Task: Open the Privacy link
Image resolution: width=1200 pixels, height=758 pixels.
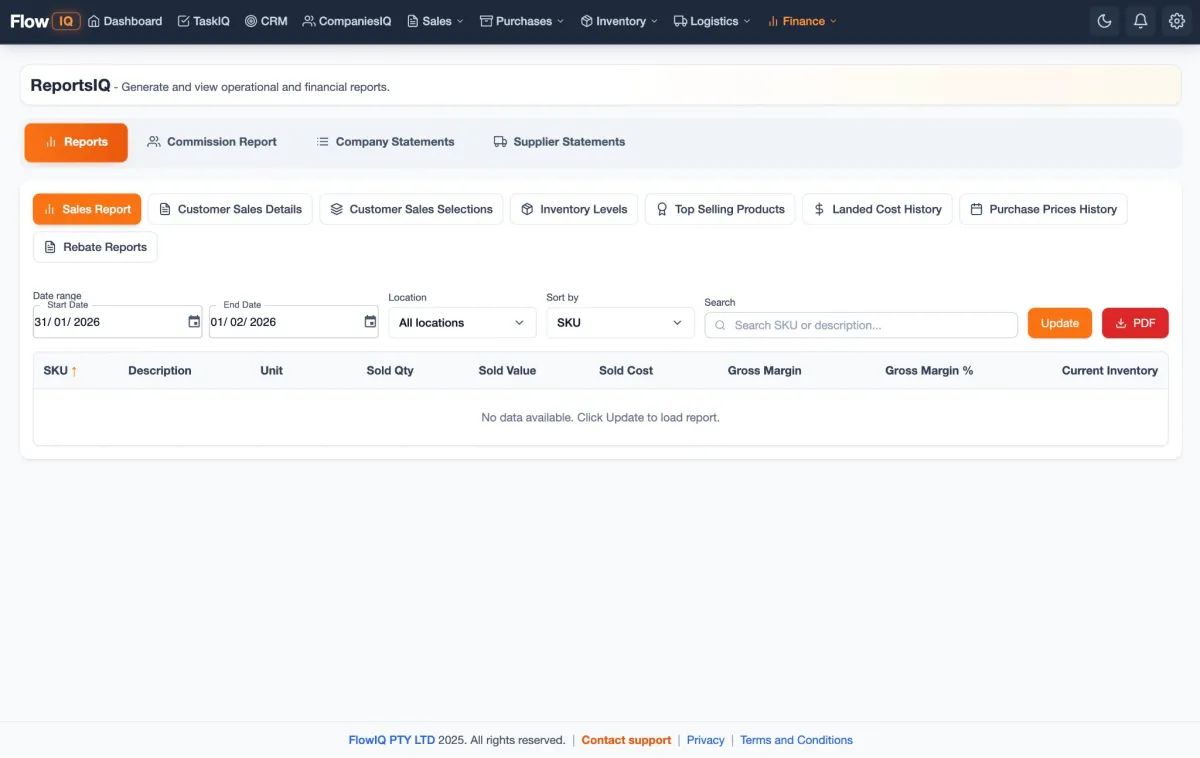Action: [x=706, y=740]
